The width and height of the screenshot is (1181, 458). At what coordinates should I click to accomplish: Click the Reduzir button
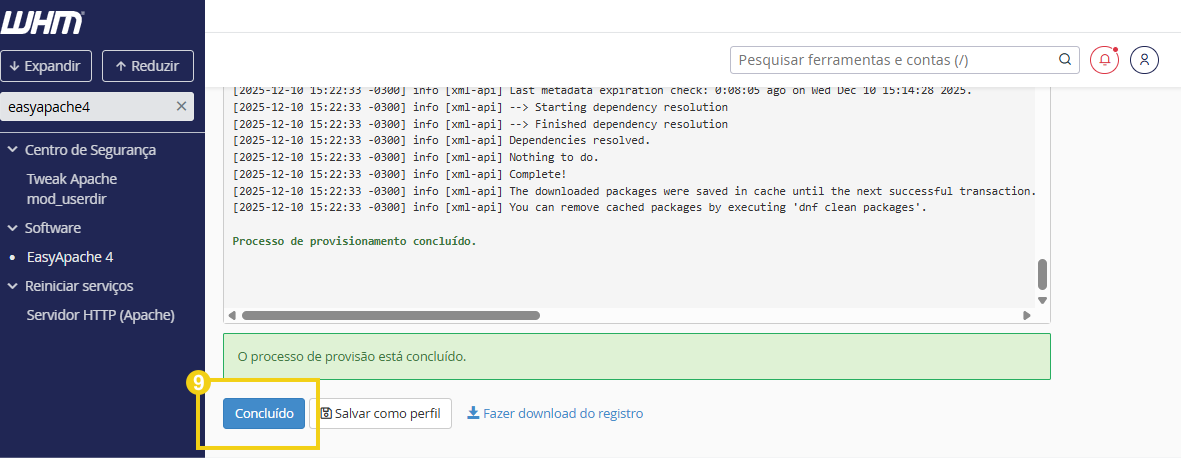point(148,66)
